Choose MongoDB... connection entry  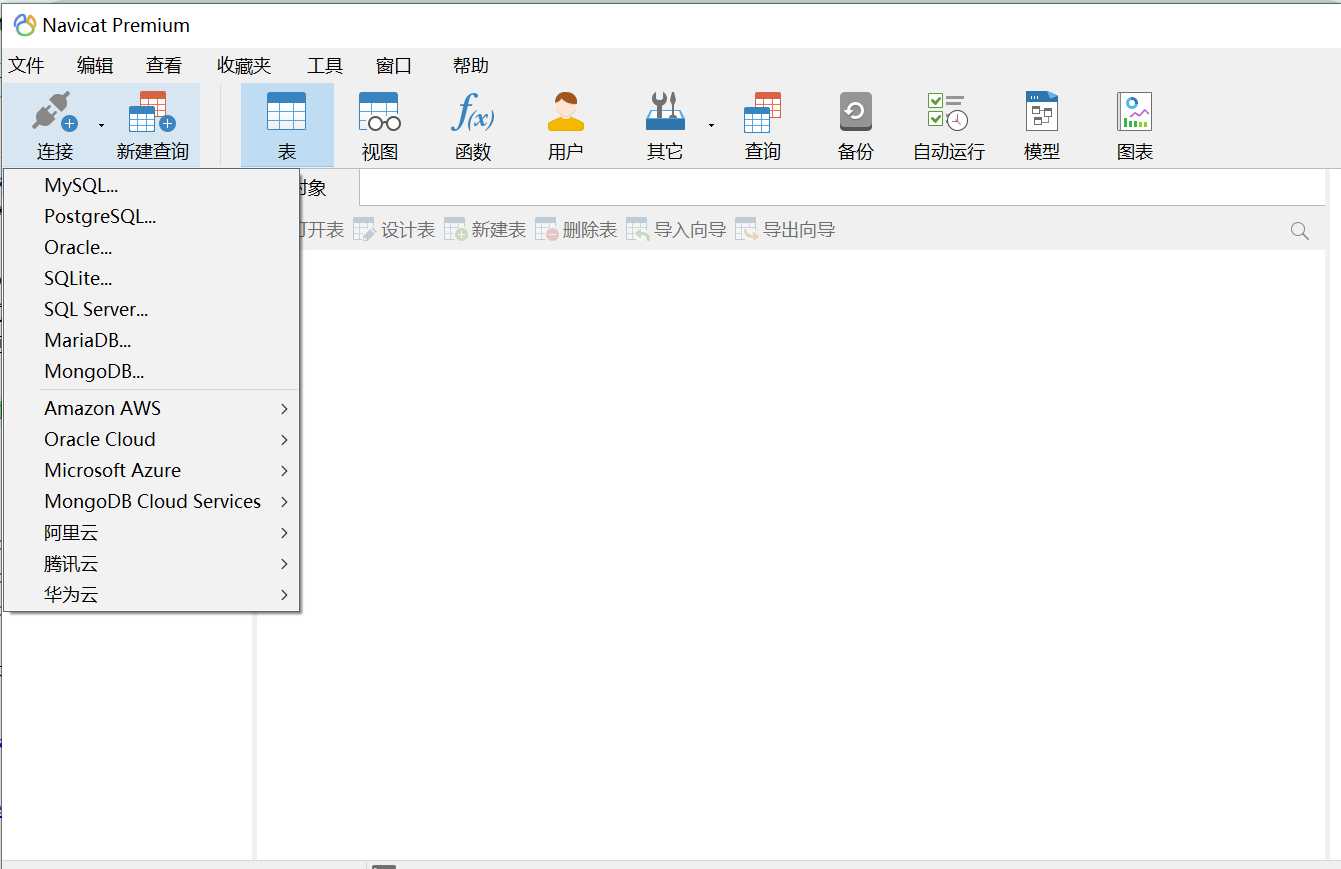coord(152,371)
